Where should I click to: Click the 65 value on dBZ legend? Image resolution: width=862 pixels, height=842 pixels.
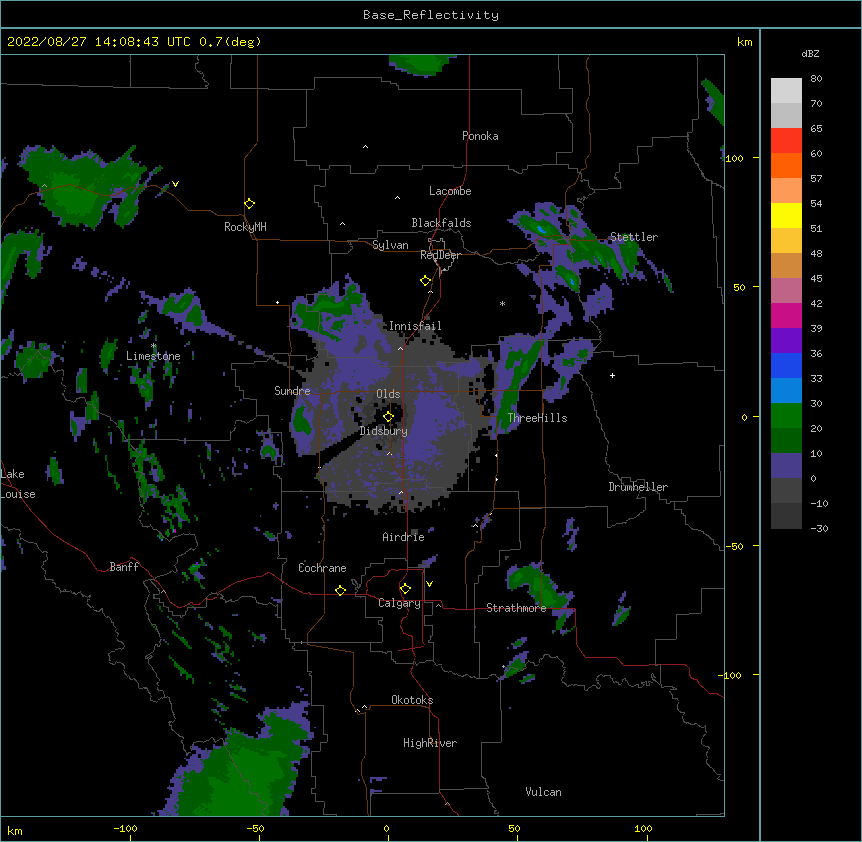click(816, 129)
